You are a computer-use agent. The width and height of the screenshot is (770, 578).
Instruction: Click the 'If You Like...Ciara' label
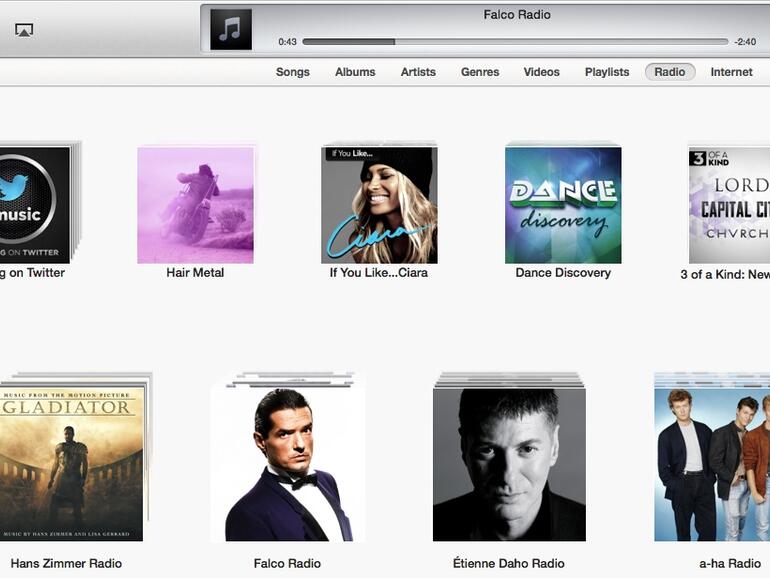coord(379,273)
